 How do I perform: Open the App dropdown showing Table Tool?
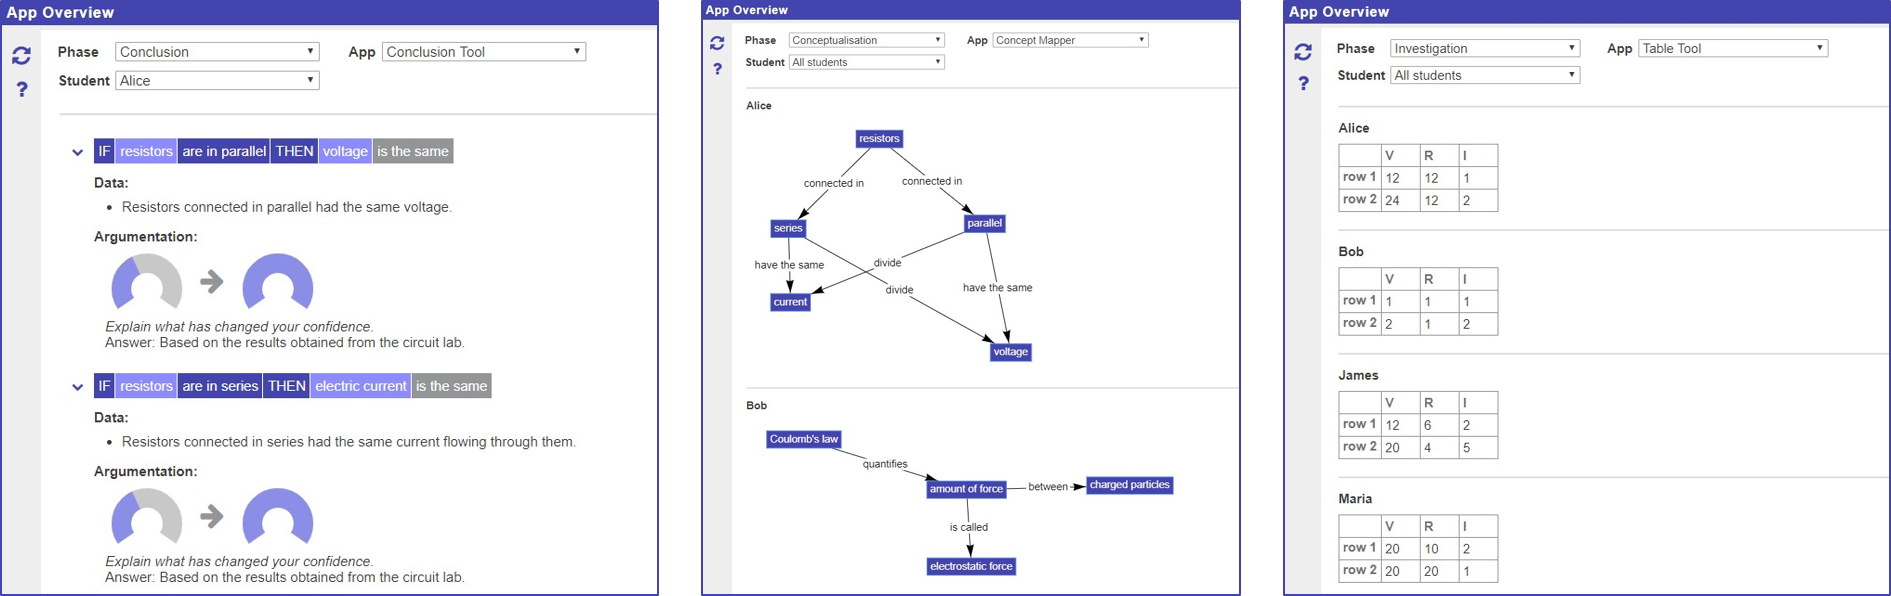pos(1733,48)
